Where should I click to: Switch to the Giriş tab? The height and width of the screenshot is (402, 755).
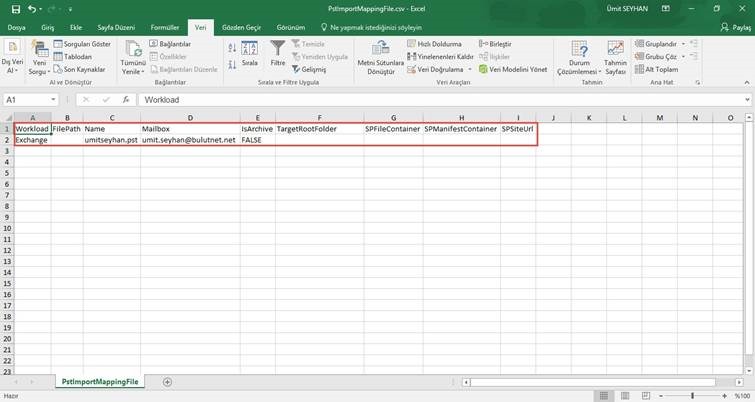pyautogui.click(x=48, y=27)
